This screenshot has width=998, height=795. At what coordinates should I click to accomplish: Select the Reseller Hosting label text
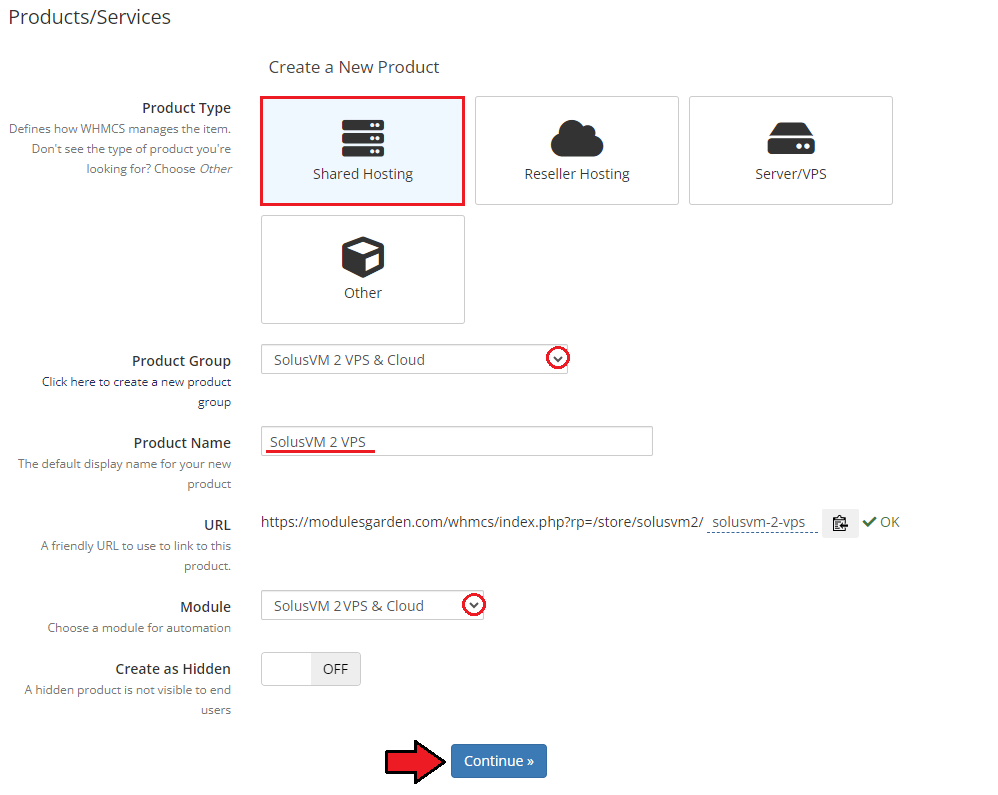click(577, 174)
